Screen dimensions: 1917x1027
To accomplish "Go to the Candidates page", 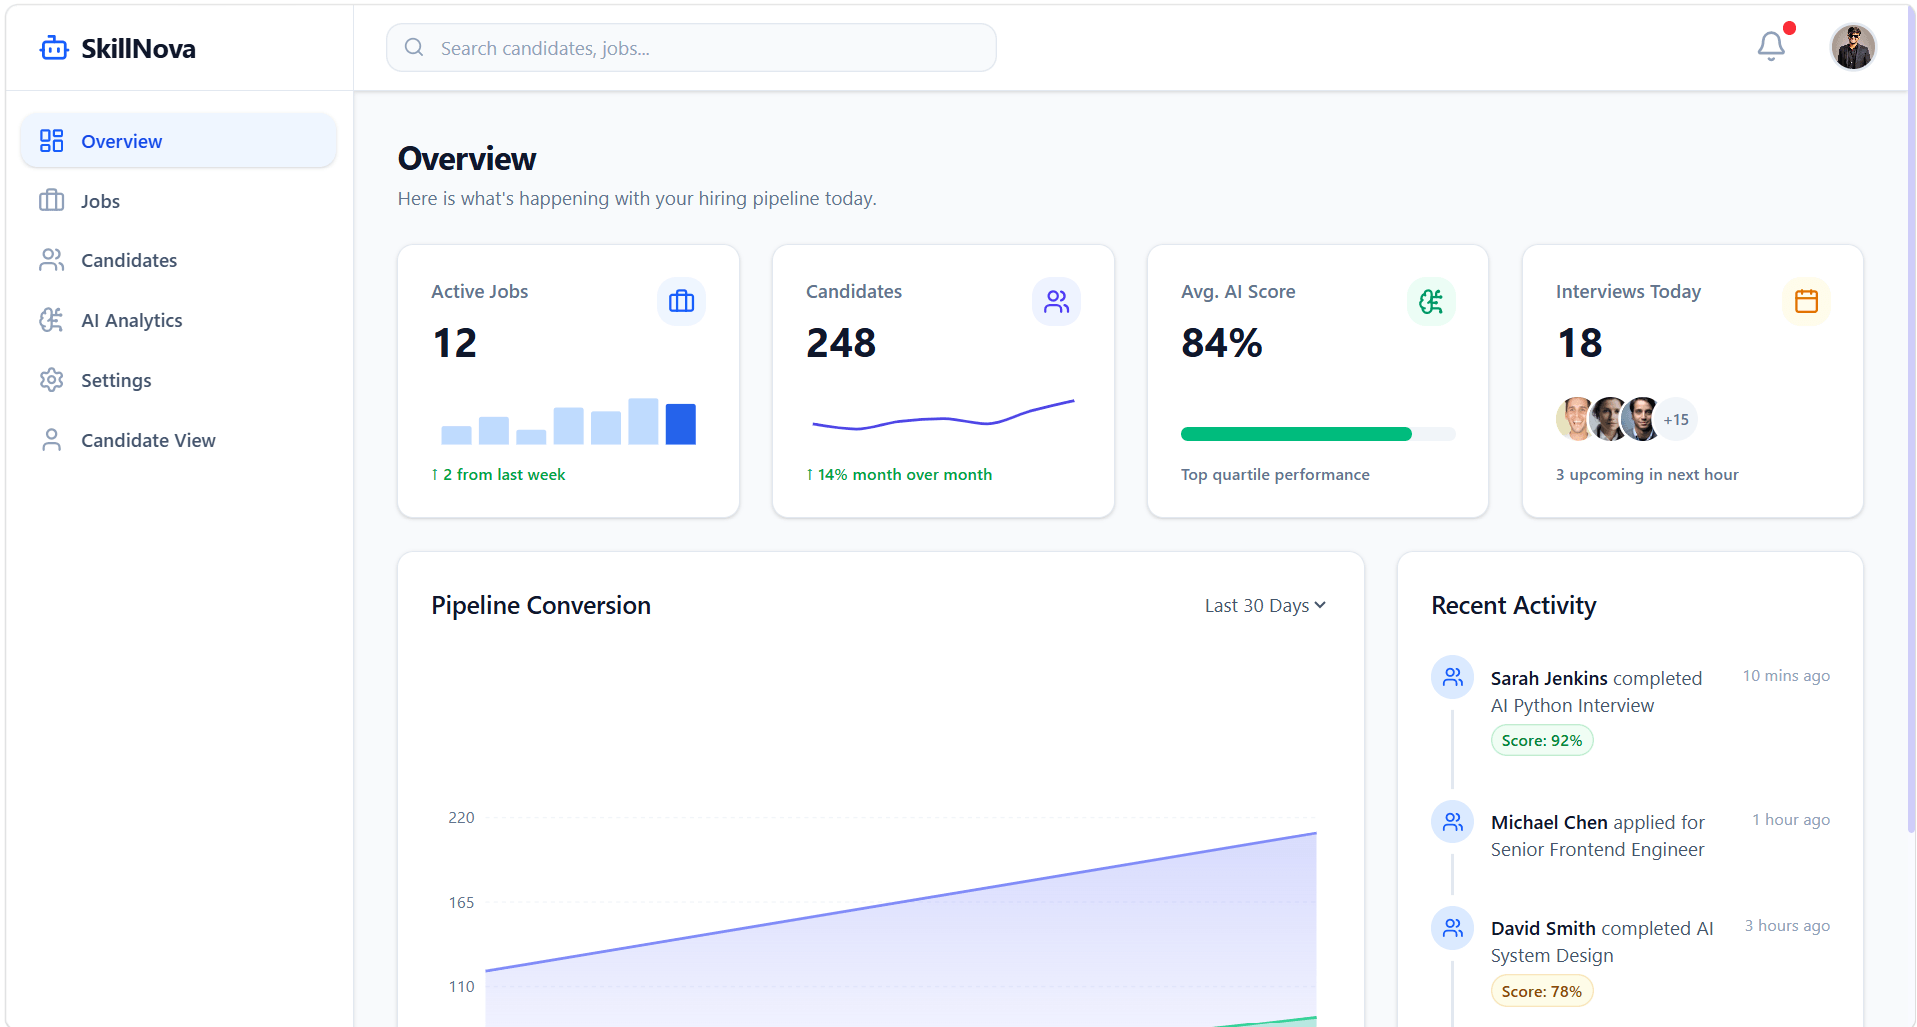I will pyautogui.click(x=178, y=260).
